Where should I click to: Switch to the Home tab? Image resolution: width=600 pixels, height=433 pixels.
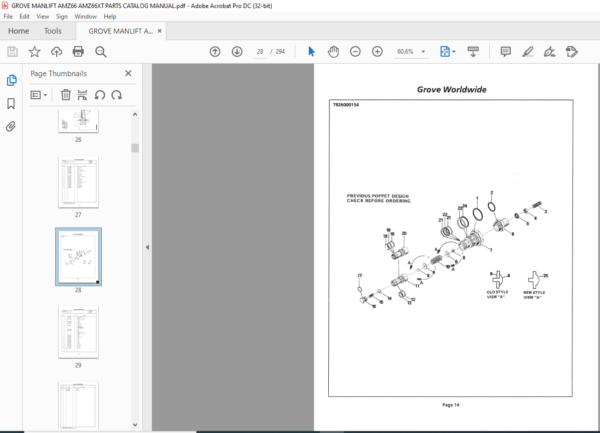click(x=18, y=31)
